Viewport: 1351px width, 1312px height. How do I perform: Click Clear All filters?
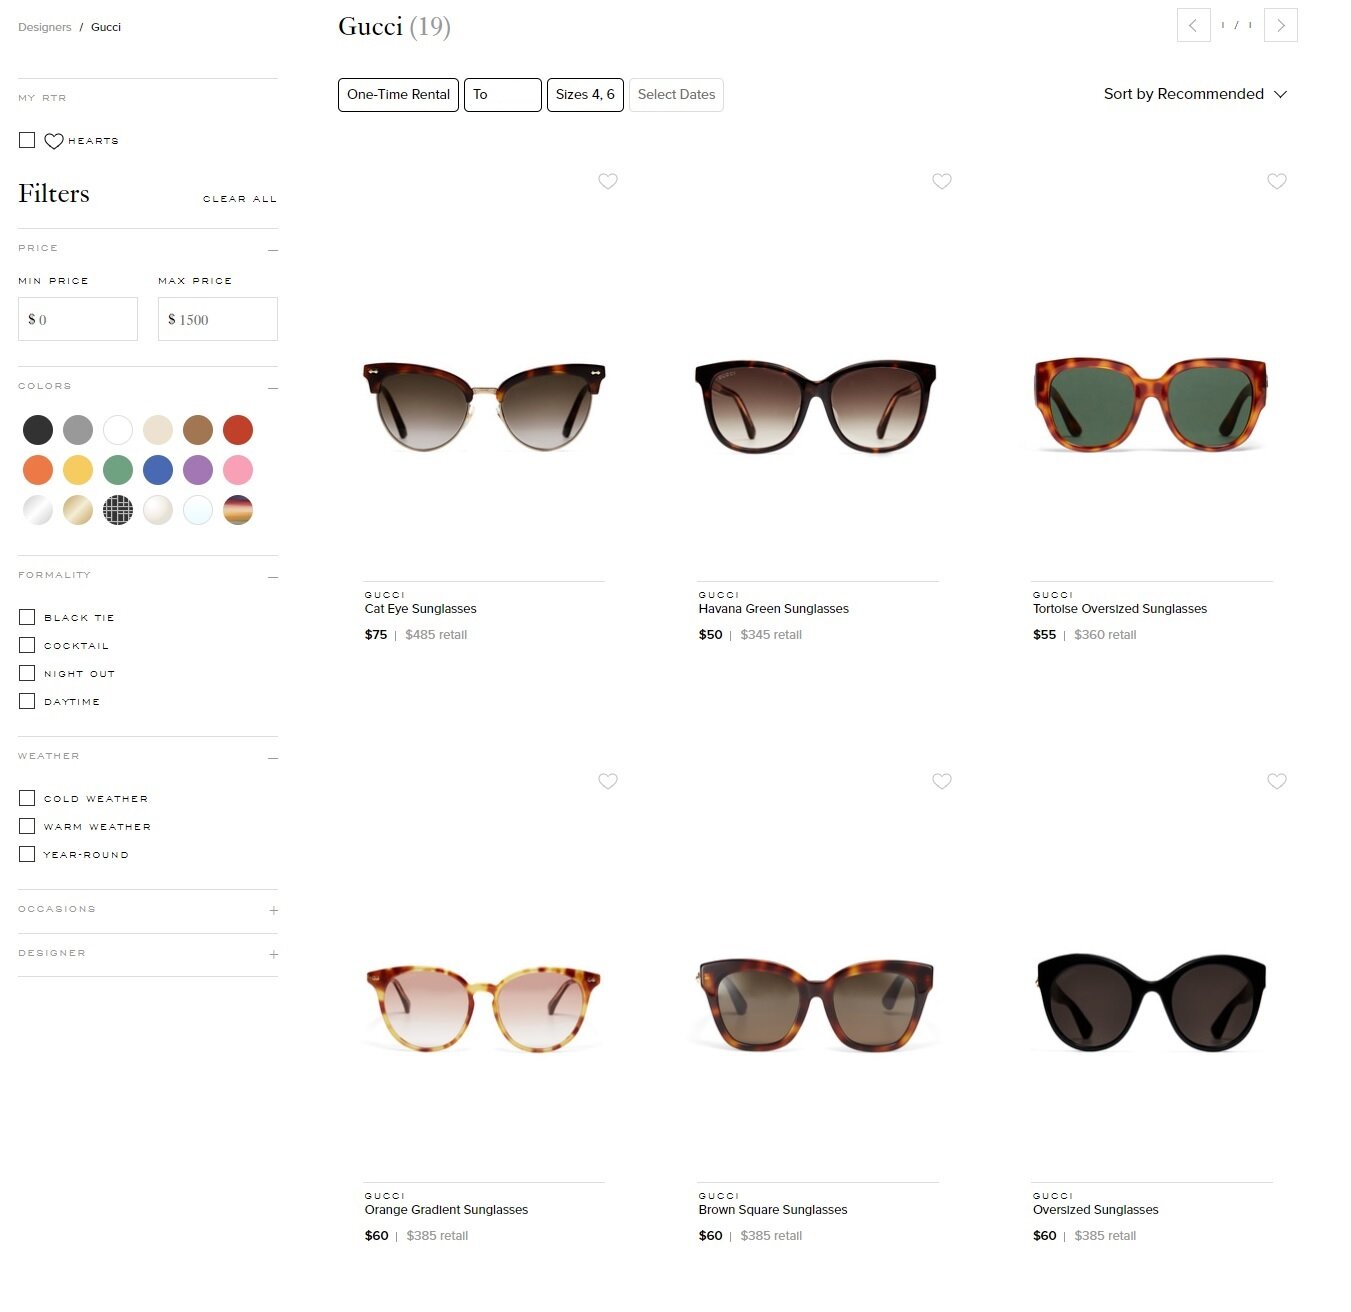(240, 199)
